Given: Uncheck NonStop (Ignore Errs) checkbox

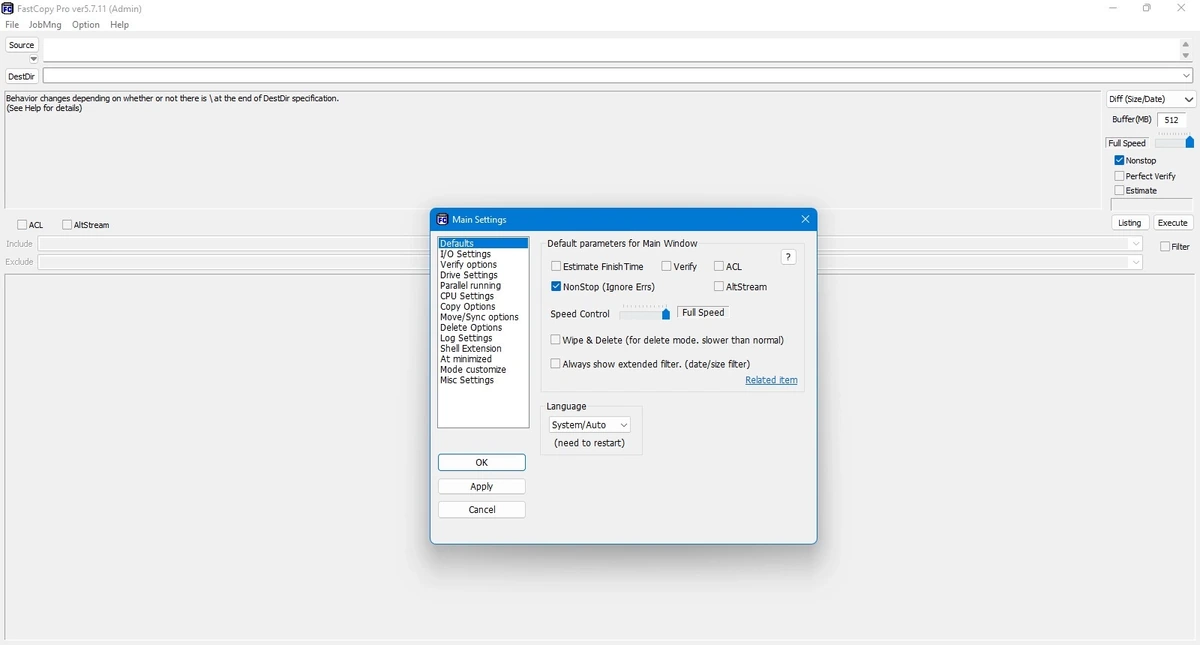Looking at the screenshot, I should tap(556, 287).
